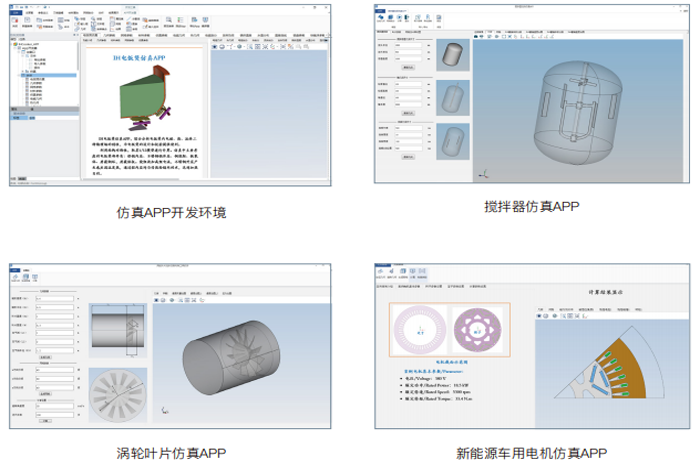Click the third ribbon icon in the turbine blade app

tap(35, 278)
